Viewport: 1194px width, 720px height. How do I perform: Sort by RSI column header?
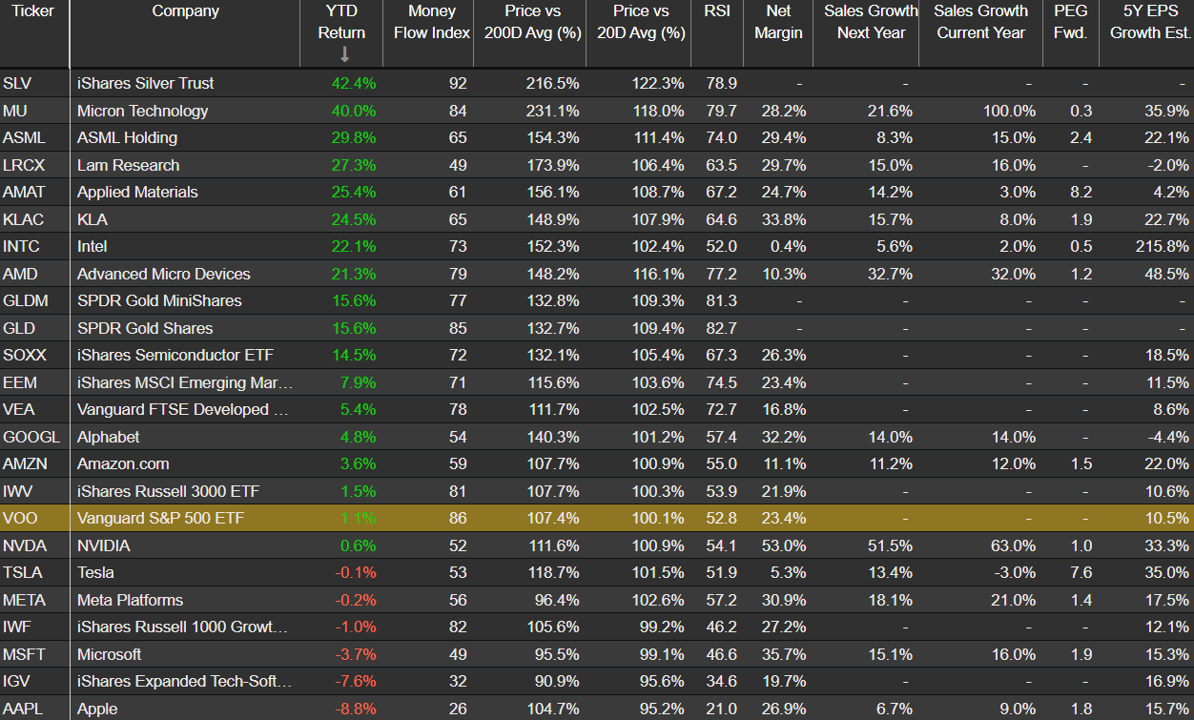[x=717, y=11]
